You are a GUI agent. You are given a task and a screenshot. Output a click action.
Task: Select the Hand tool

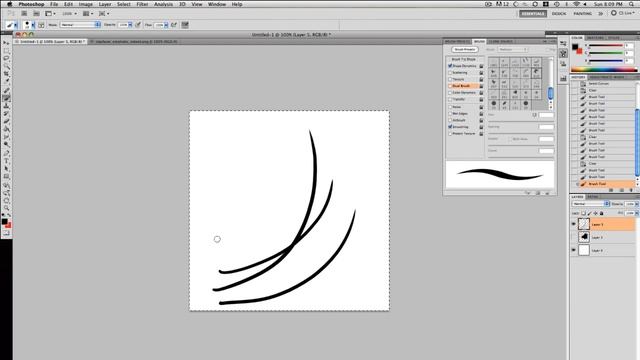click(x=6, y=200)
